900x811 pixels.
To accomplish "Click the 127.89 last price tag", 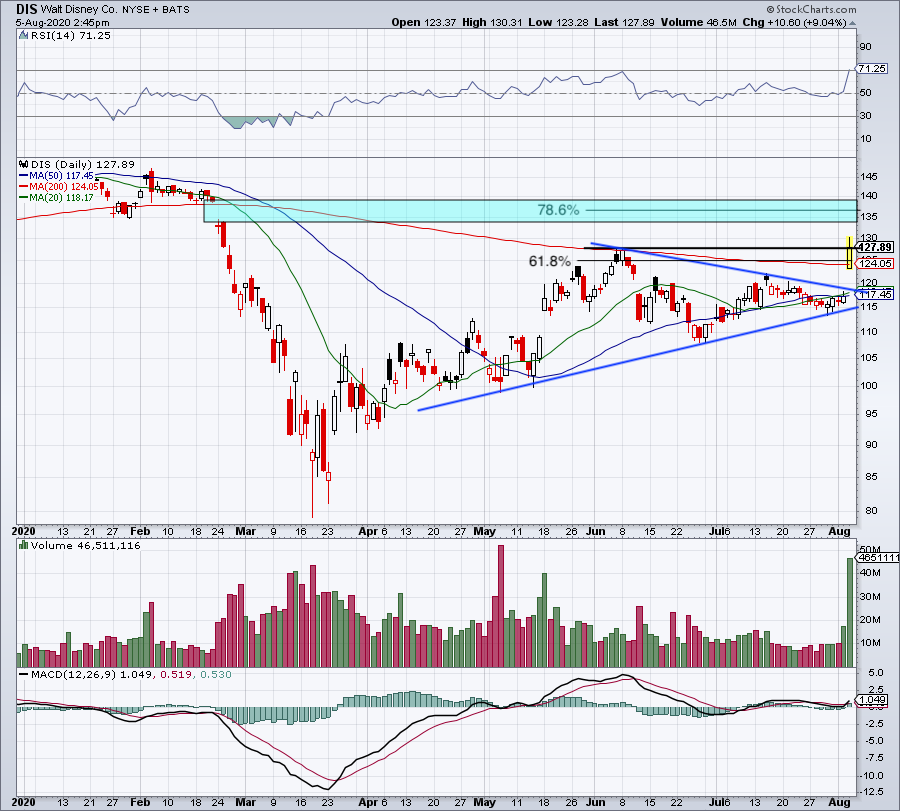I will [x=875, y=247].
